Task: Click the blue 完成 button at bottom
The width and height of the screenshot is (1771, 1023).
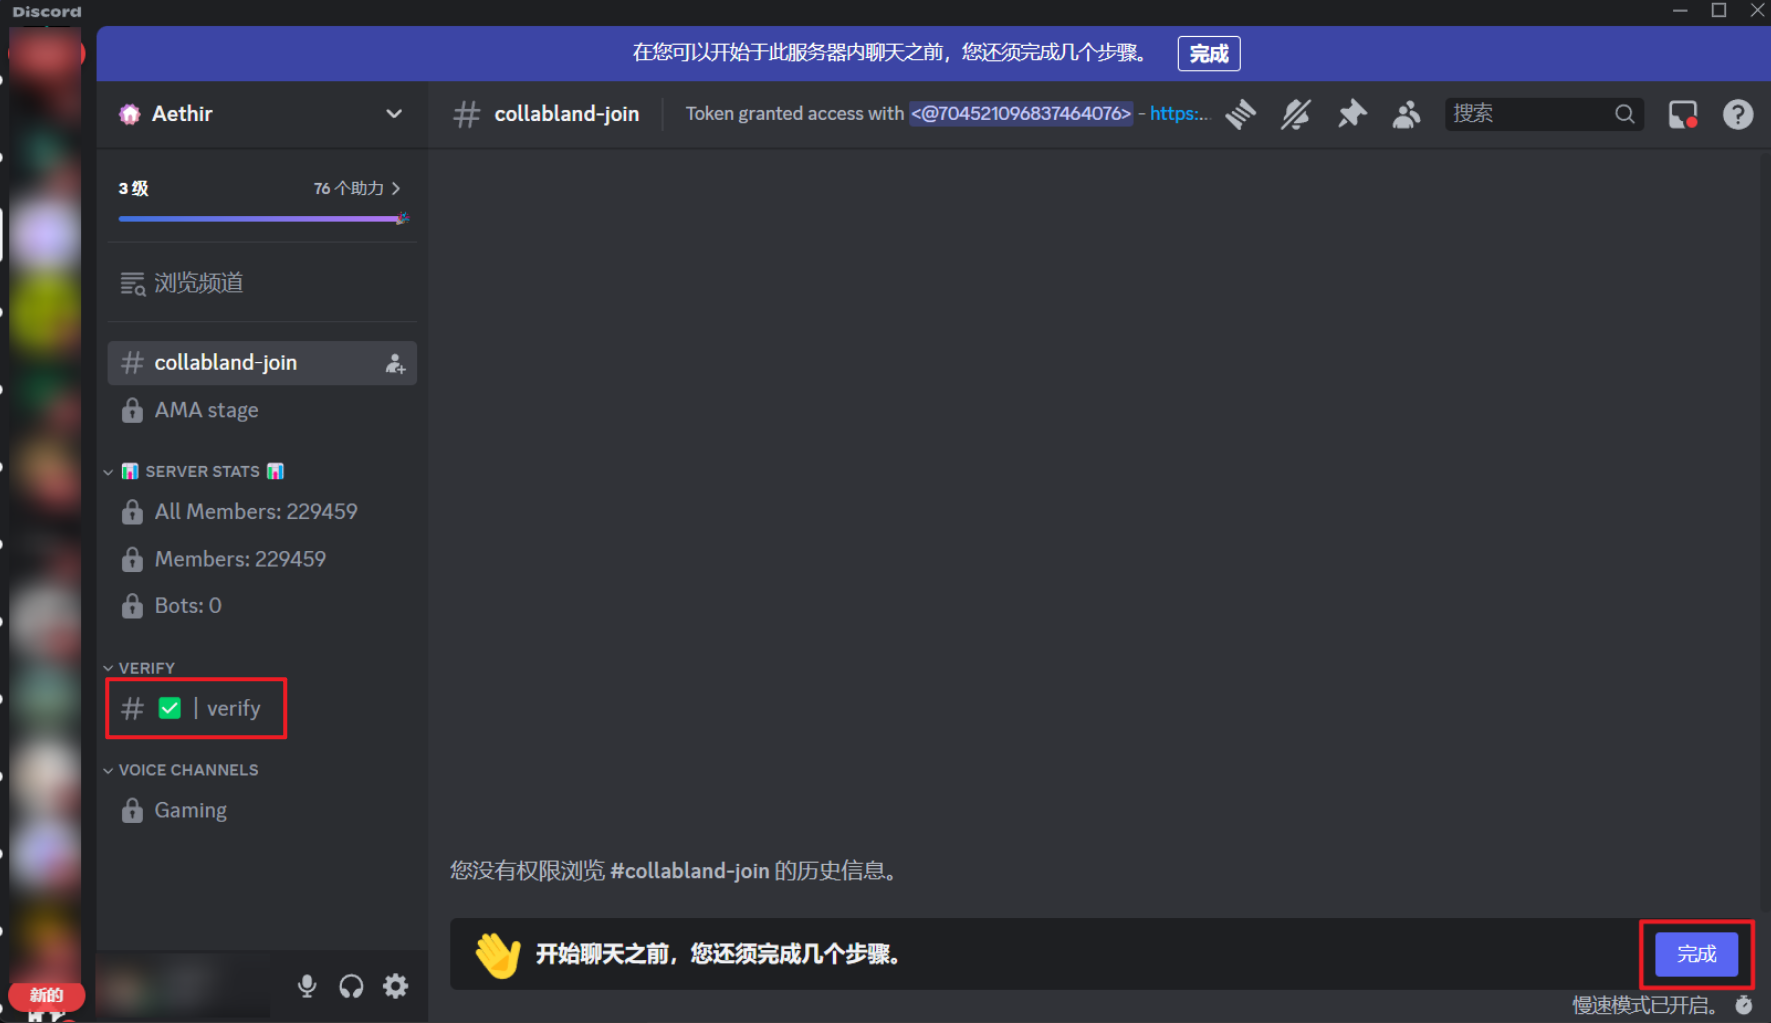Action: pos(1697,954)
